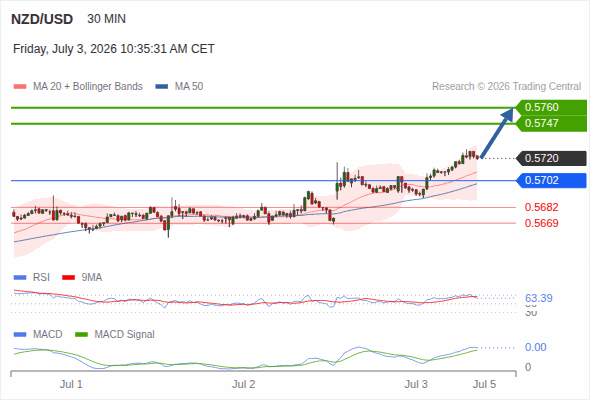The height and width of the screenshot is (400, 590).
Task: Open the Research Trading Central copyright link
Action: click(x=506, y=87)
